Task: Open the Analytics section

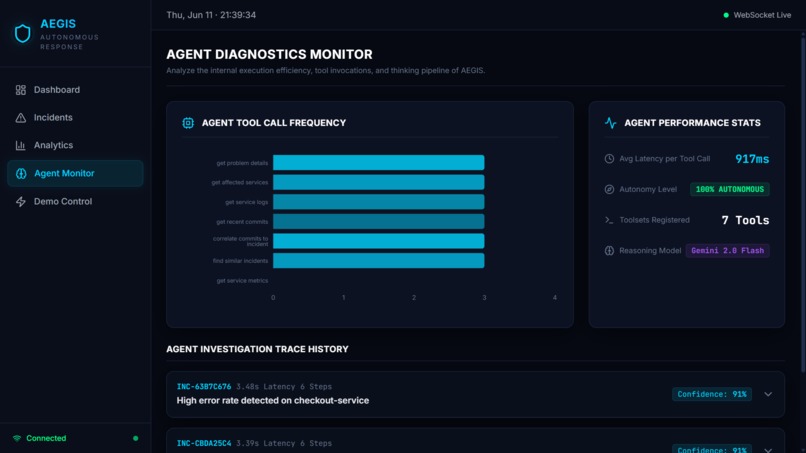Action: pos(75,146)
